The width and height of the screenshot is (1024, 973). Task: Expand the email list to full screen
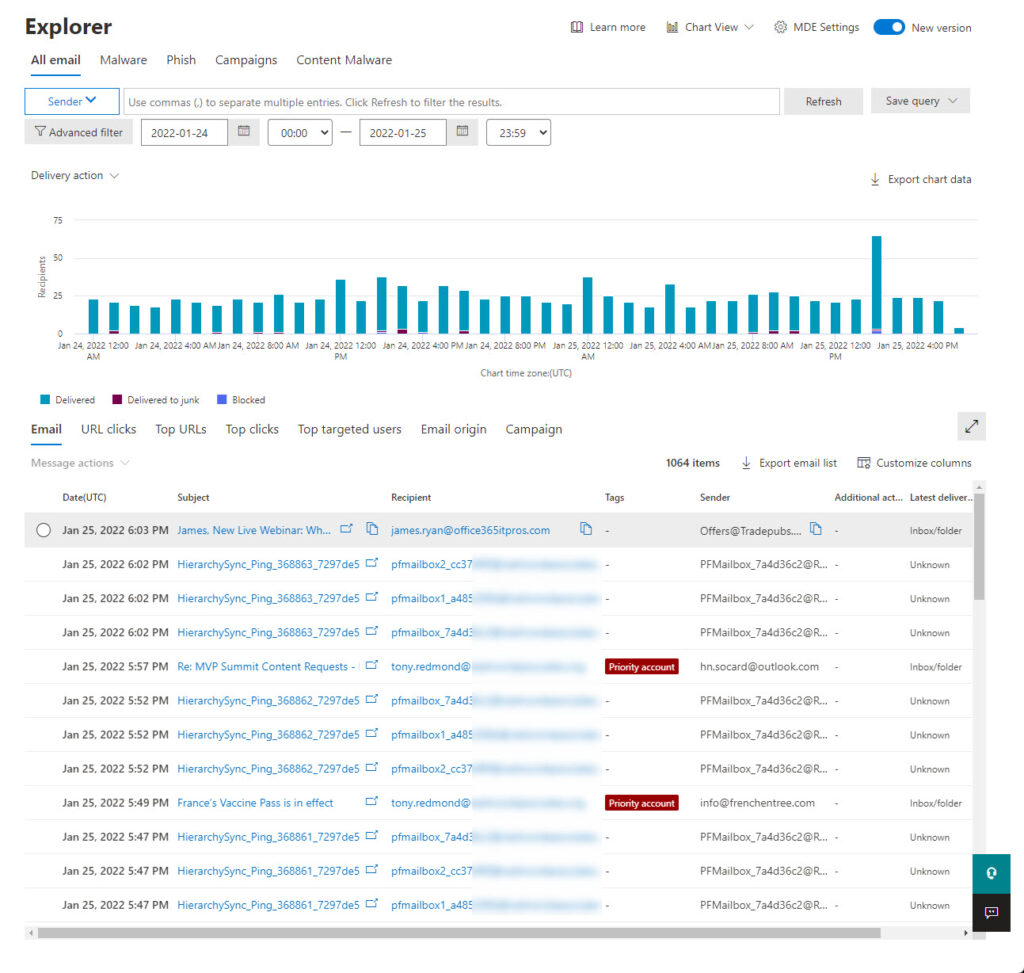972,426
